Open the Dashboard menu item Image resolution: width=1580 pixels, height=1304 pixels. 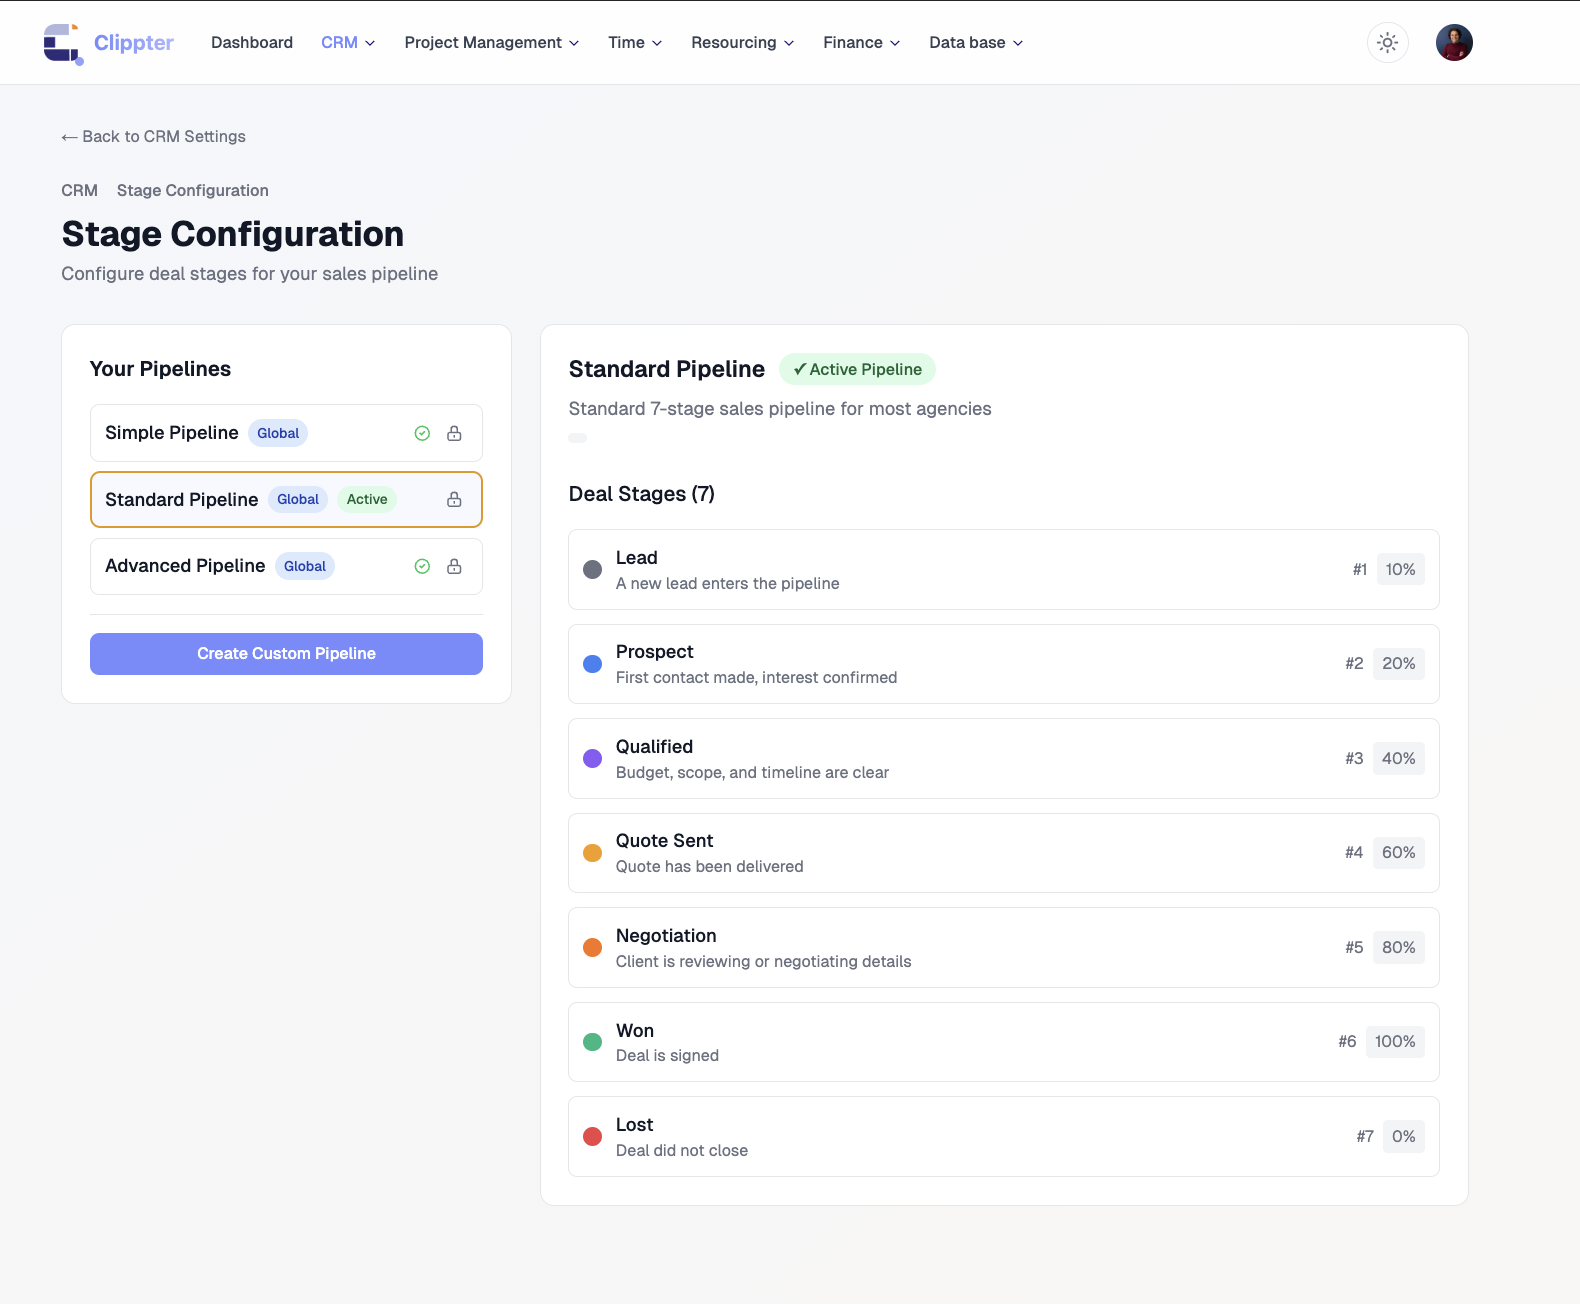click(252, 43)
